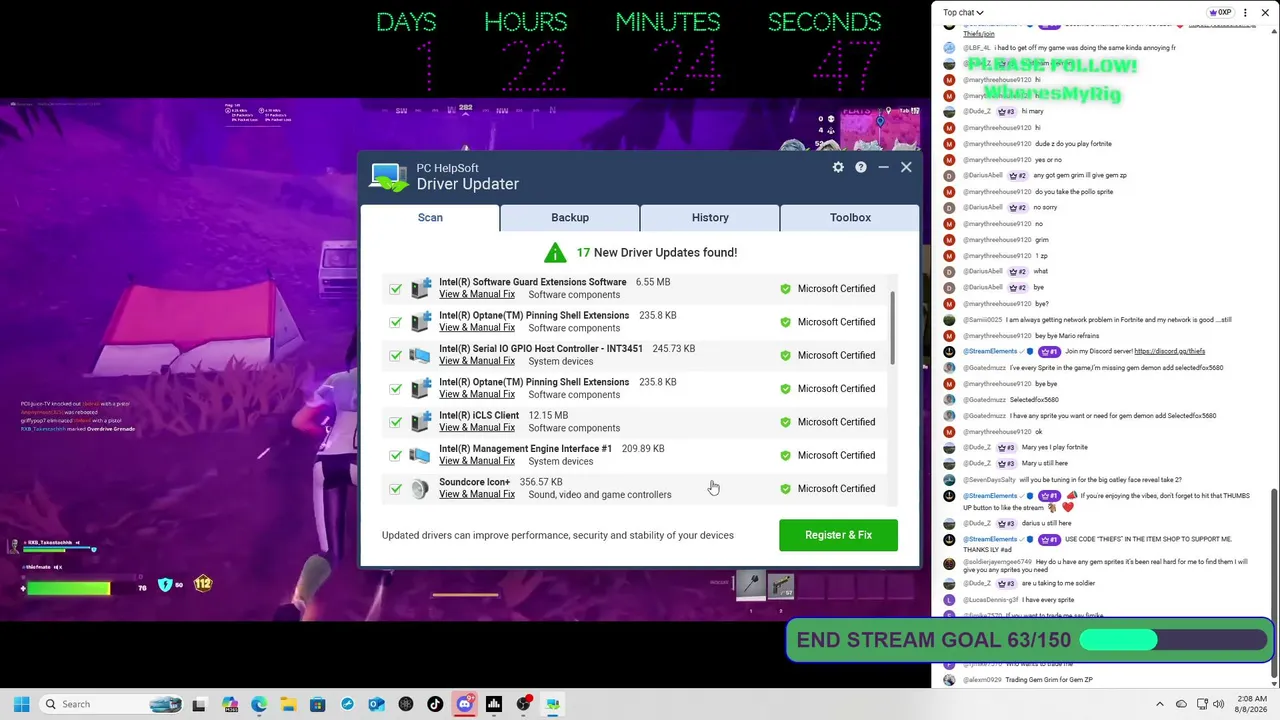Open Task View in the taskbar
Viewport: 1280px width, 720px height.
click(199, 704)
